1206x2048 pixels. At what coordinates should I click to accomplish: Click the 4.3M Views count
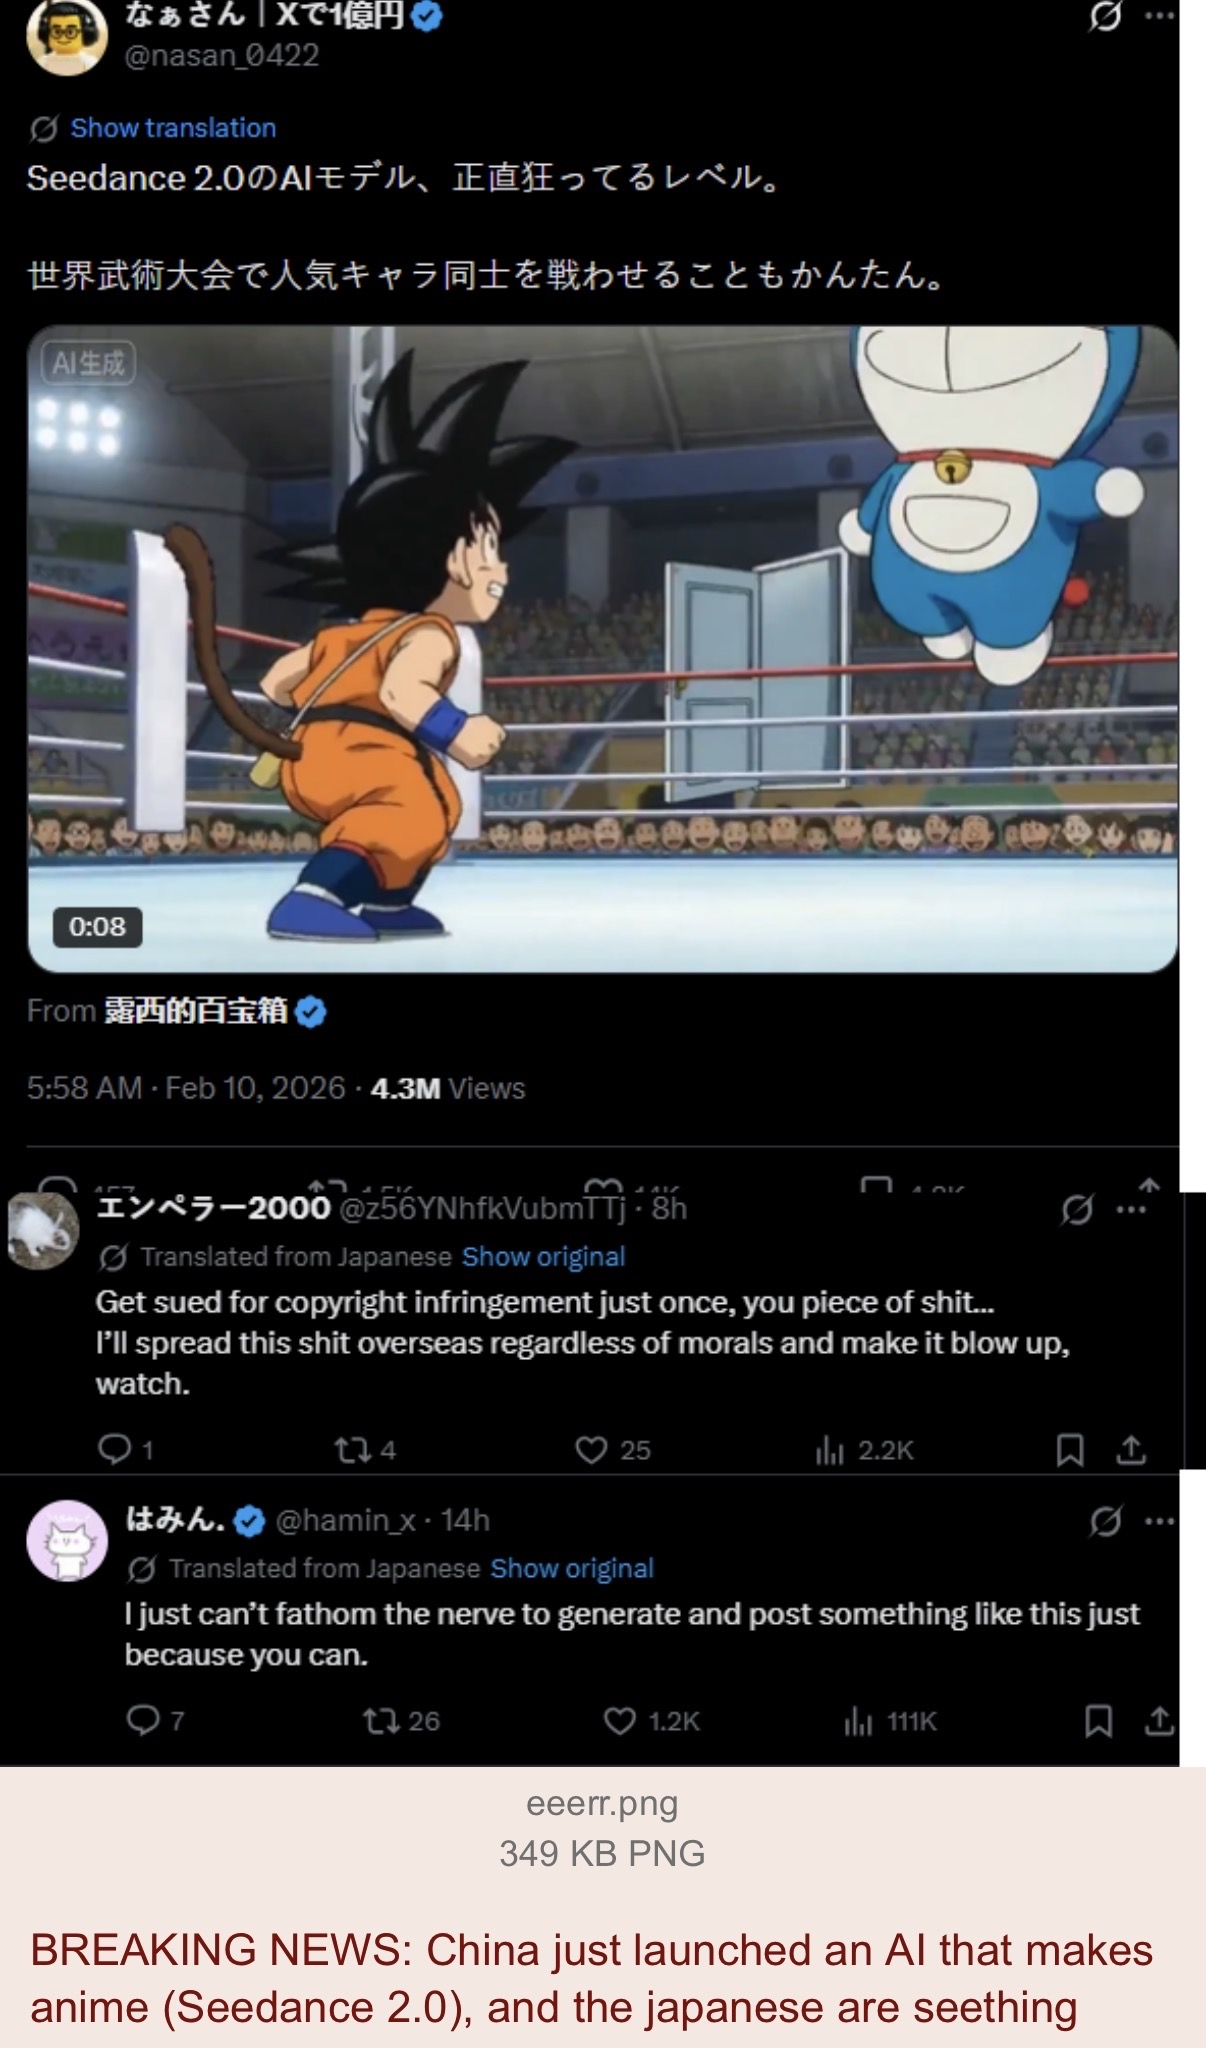tap(447, 1088)
